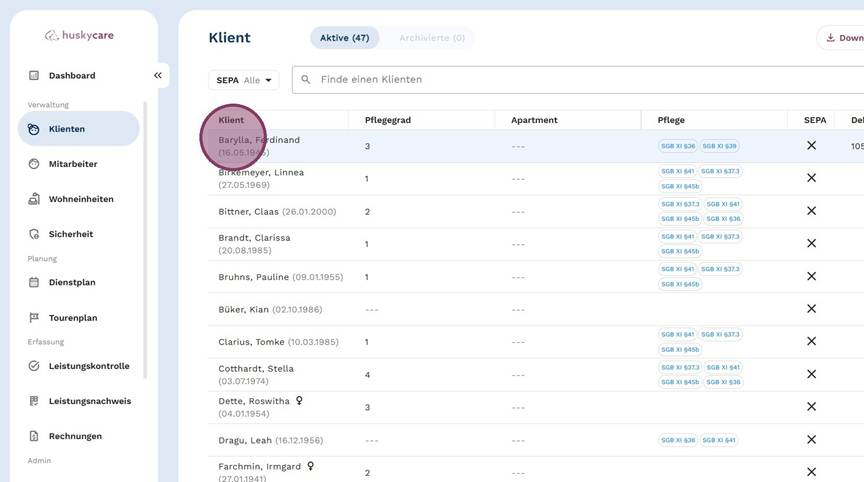
Task: Open client Bittner, Claas
Action: pos(277,212)
